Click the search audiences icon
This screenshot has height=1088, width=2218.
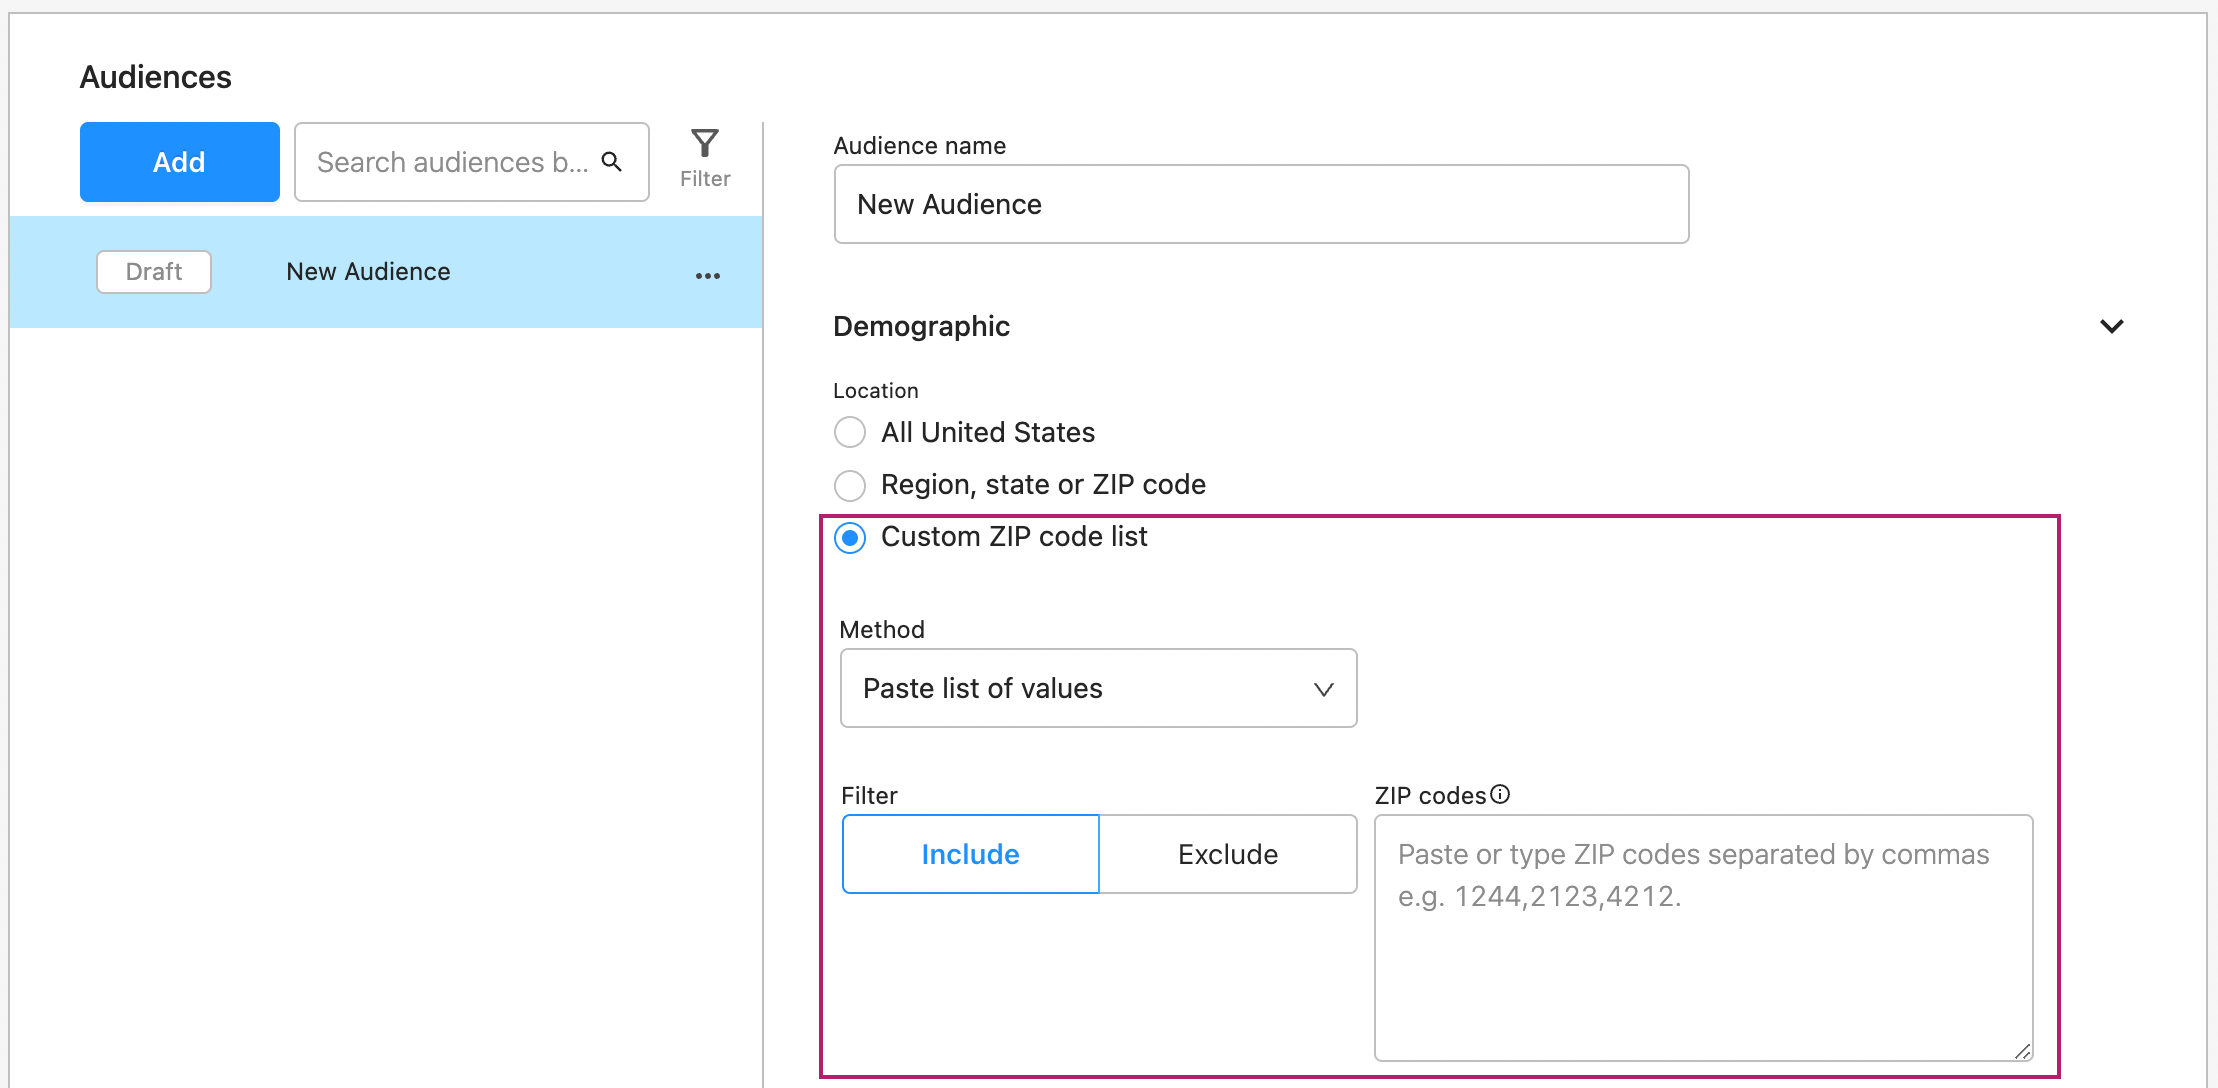pos(617,160)
